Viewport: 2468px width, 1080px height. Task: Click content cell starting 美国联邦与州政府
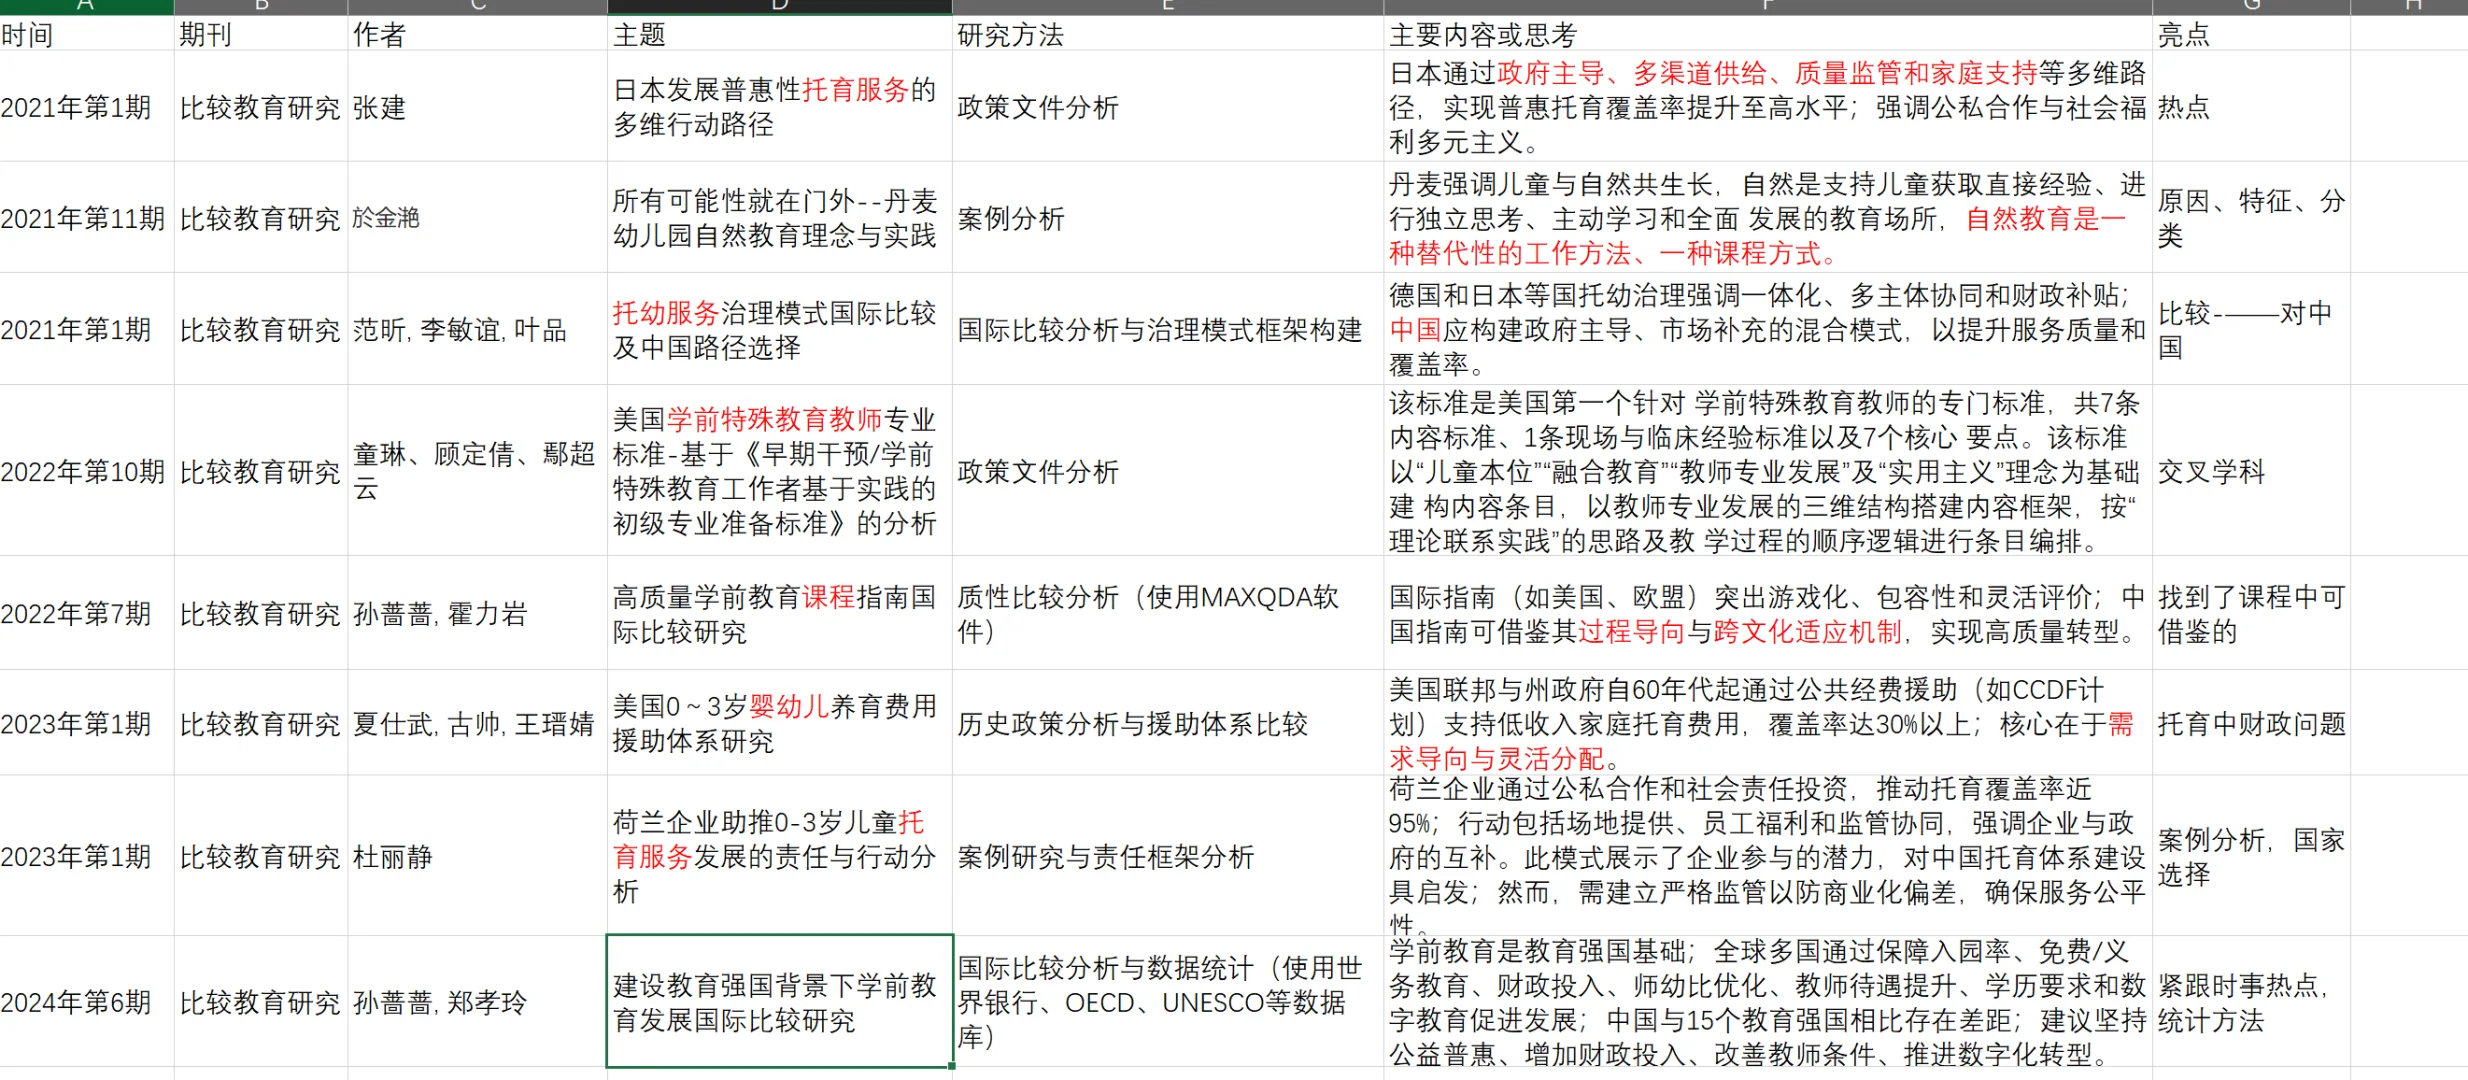[1768, 723]
